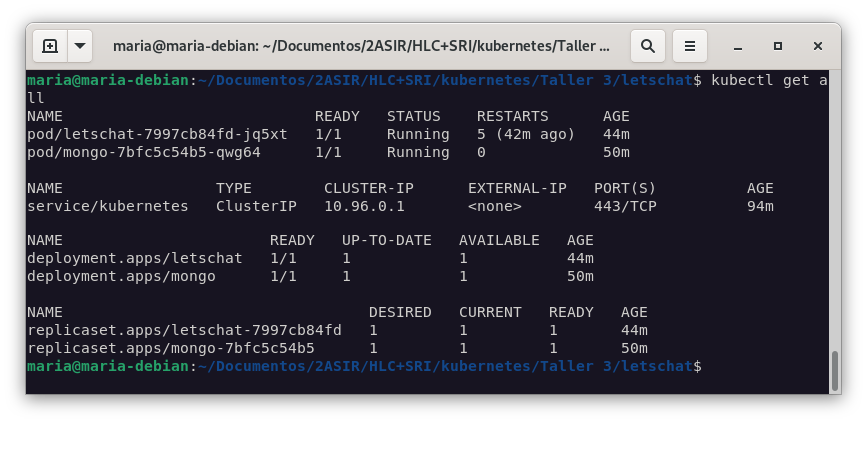Close the terminal window

[819, 46]
